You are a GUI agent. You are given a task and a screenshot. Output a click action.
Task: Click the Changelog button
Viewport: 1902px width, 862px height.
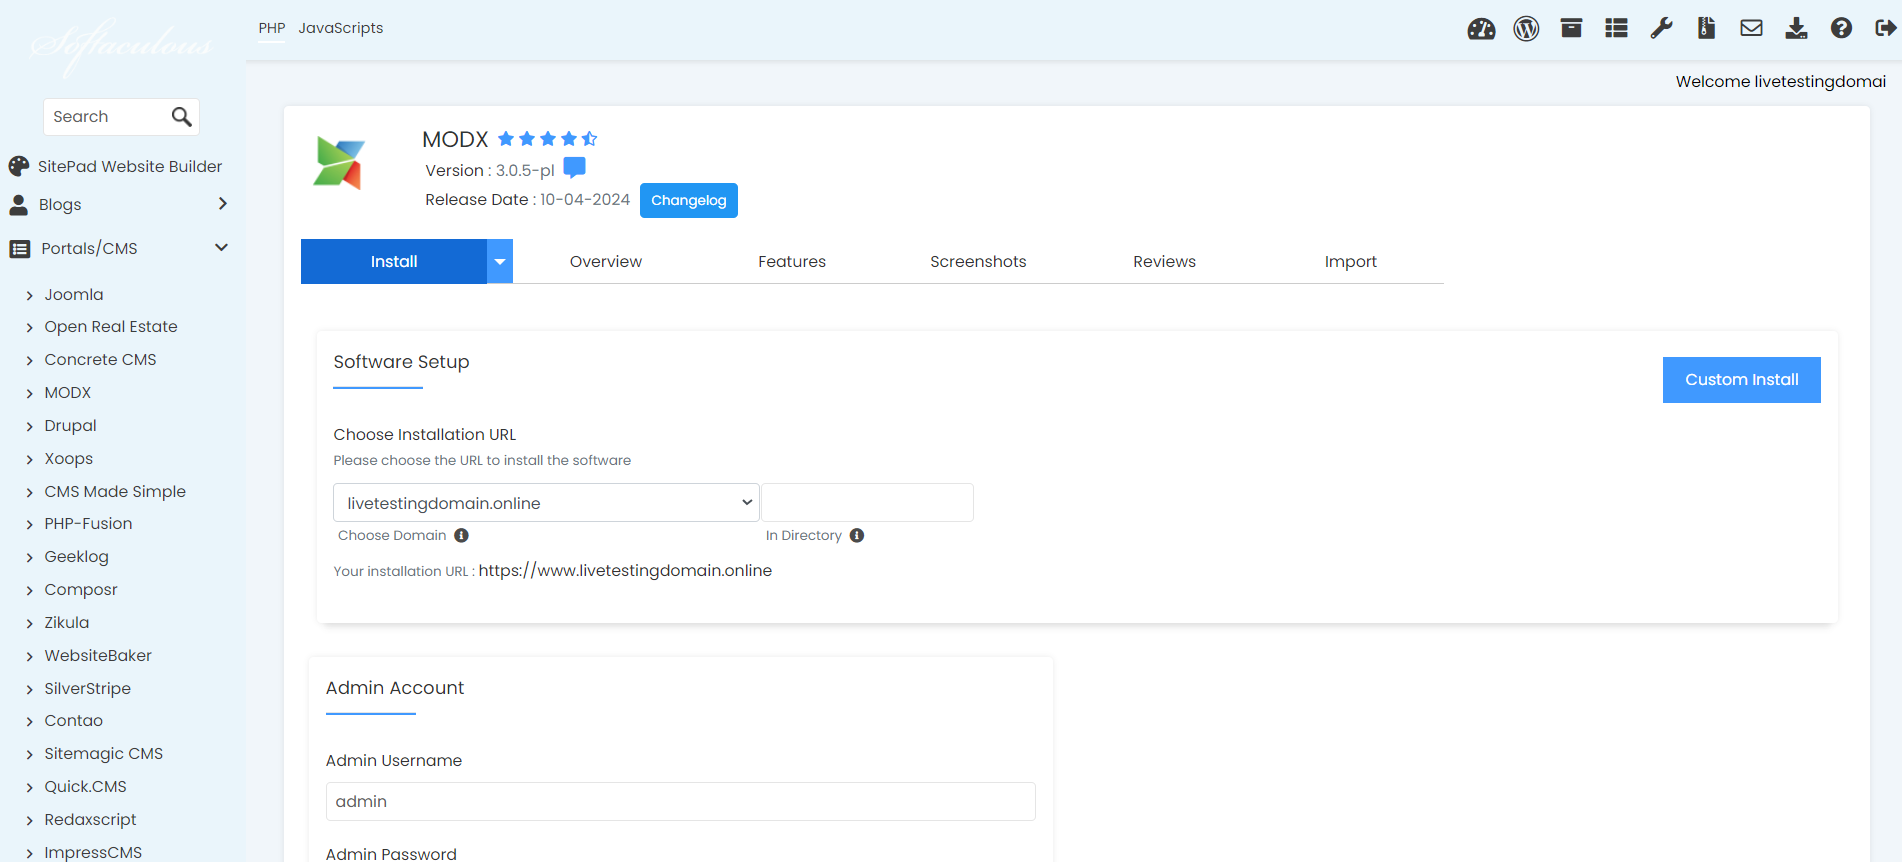click(x=689, y=200)
